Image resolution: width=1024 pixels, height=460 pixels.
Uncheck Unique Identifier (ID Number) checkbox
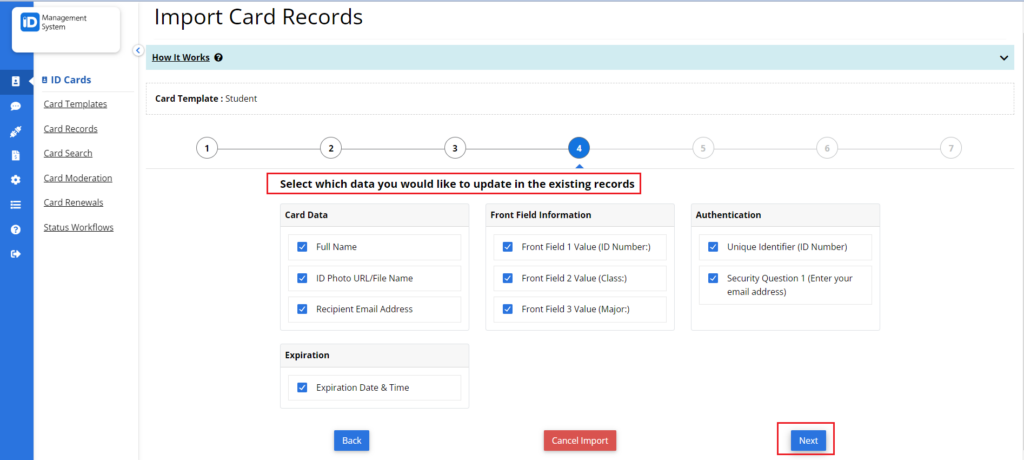pyautogui.click(x=713, y=247)
